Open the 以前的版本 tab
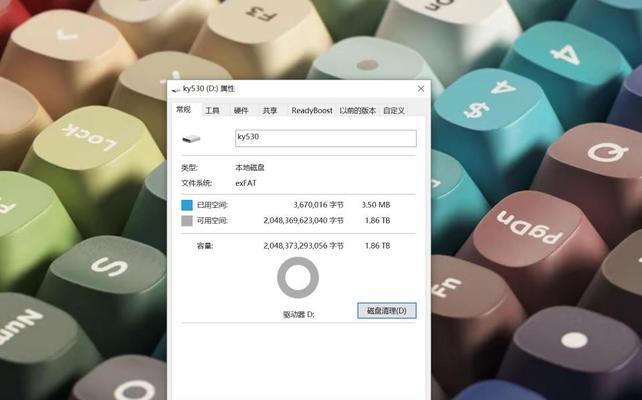642x400 pixels. pos(358,111)
